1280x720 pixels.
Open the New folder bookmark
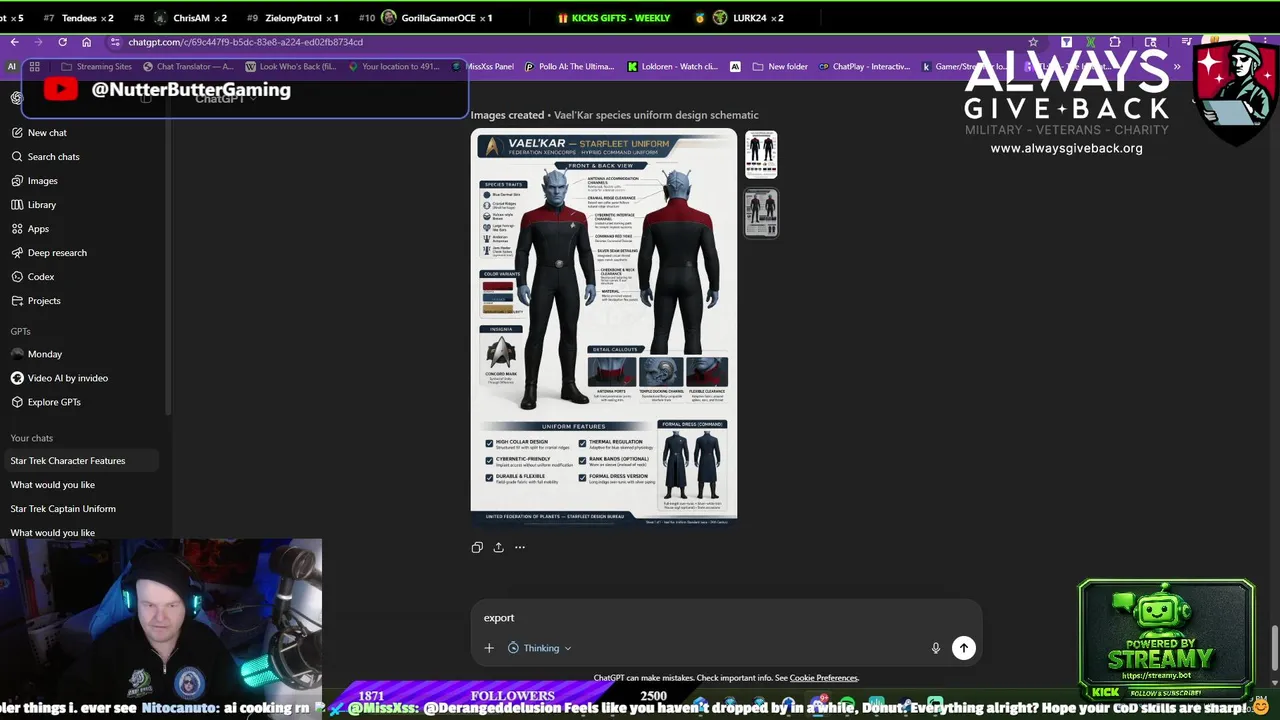click(x=779, y=66)
